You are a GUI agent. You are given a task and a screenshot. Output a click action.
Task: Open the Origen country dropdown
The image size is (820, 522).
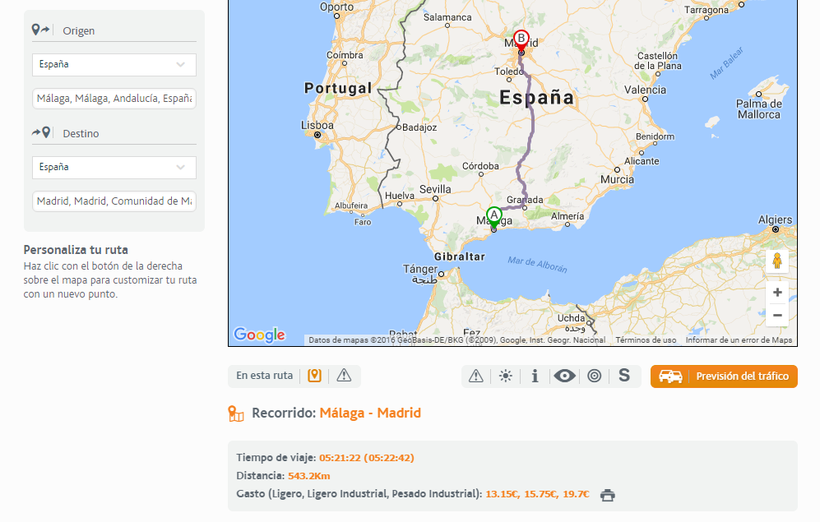coord(114,65)
